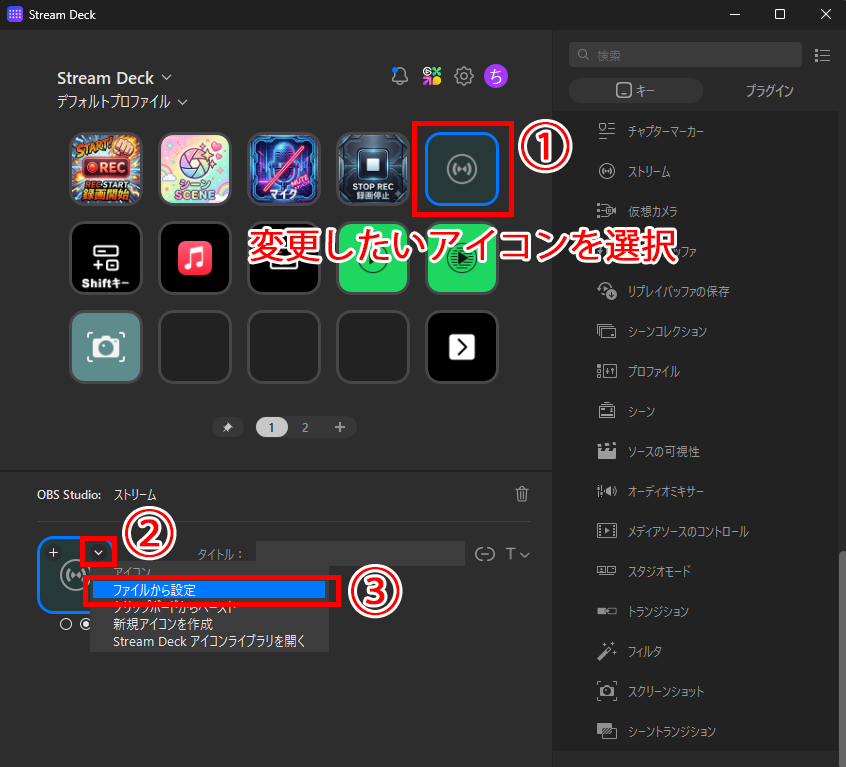
Task: Select the empty key beside the camera key
Action: tap(195, 347)
